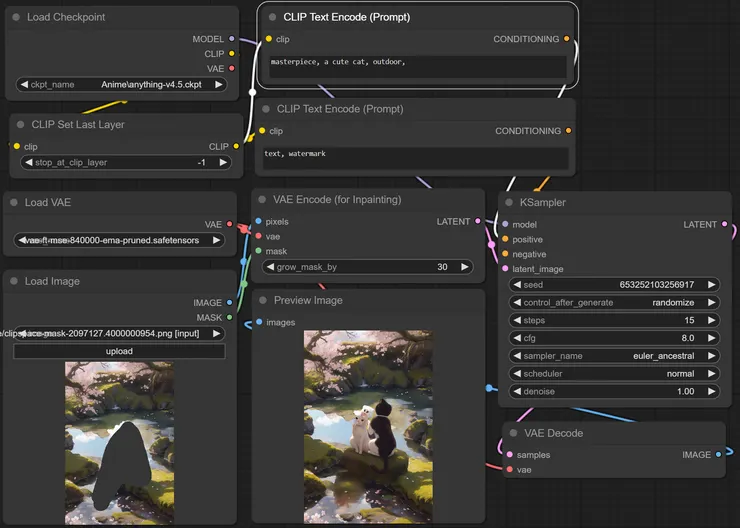740x528 pixels.
Task: Toggle collapse of the CLIP Set Last Layer node
Action: coord(20,125)
